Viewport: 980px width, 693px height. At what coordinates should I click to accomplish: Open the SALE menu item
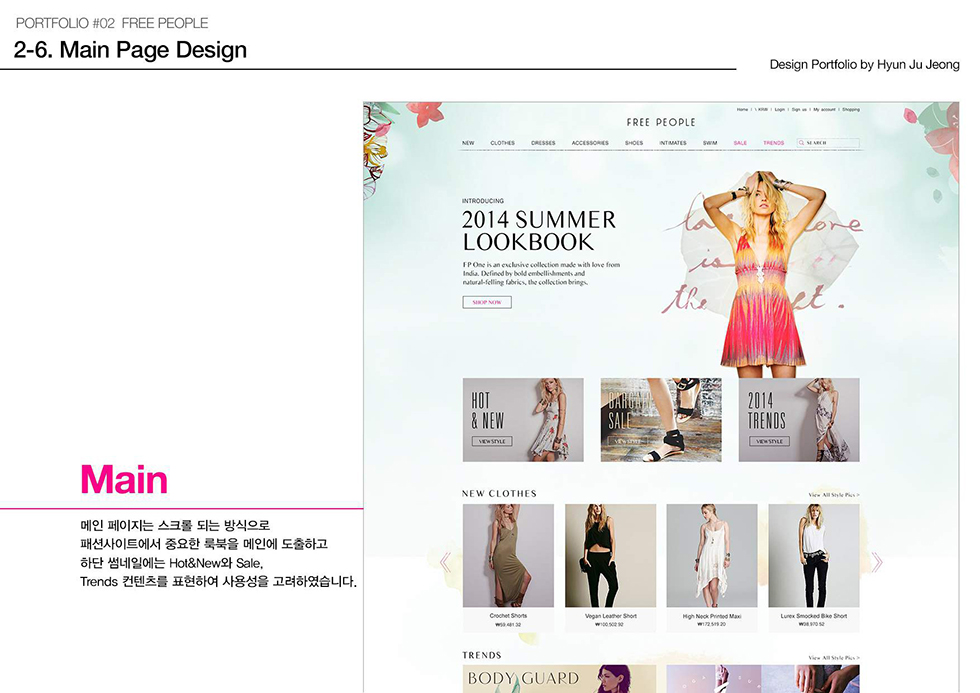(740, 142)
